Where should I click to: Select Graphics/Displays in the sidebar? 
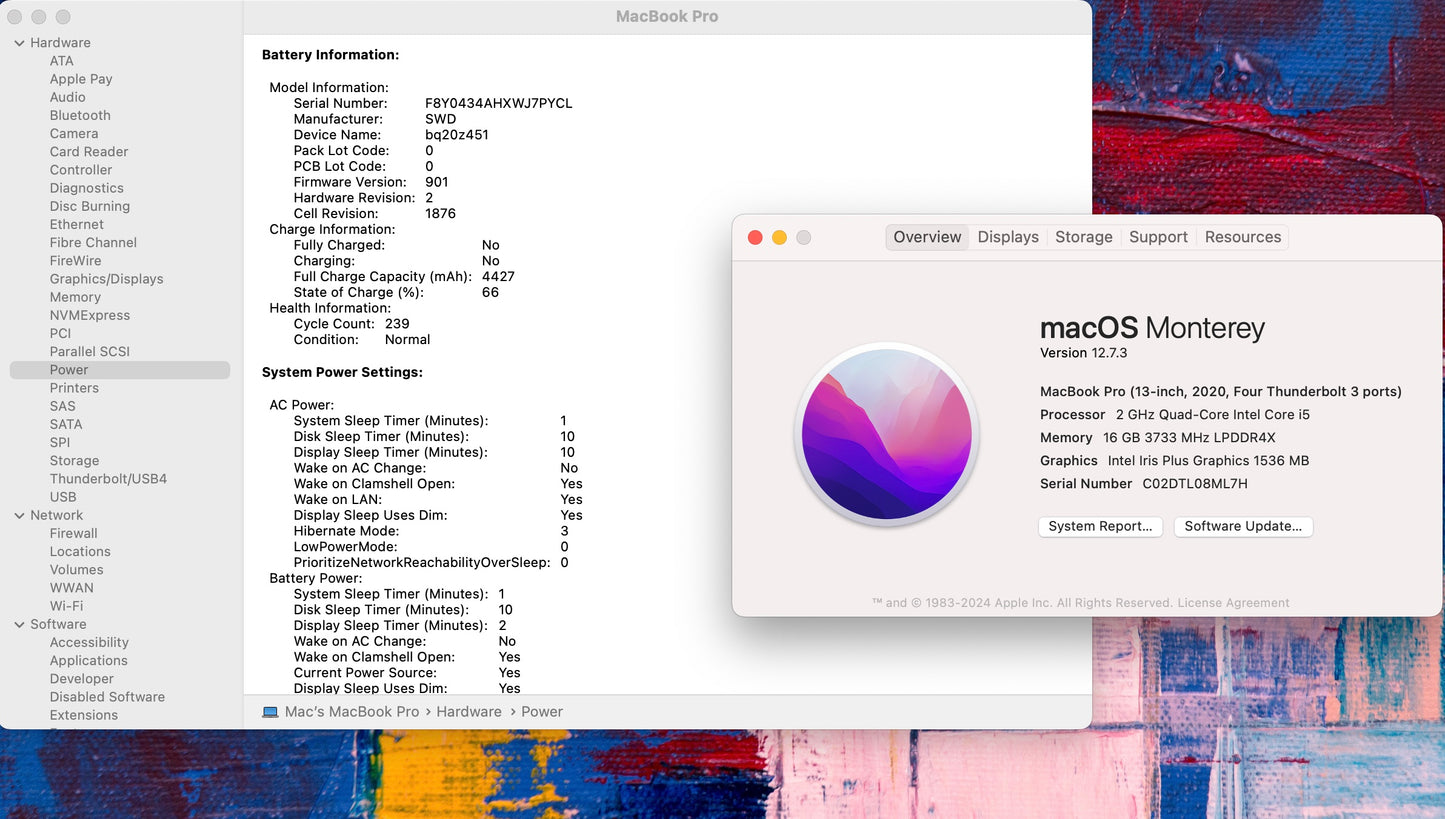(x=106, y=279)
